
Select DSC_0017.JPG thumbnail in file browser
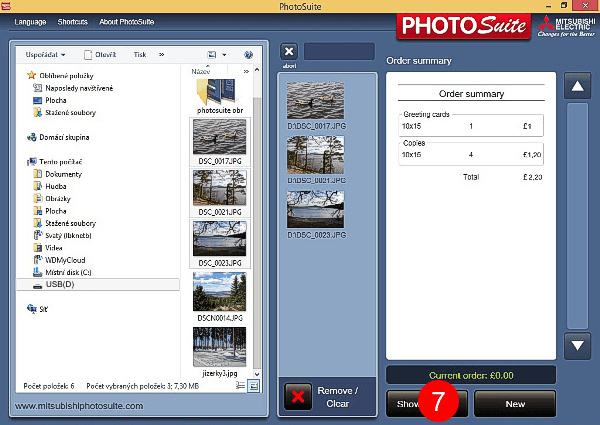coord(220,142)
